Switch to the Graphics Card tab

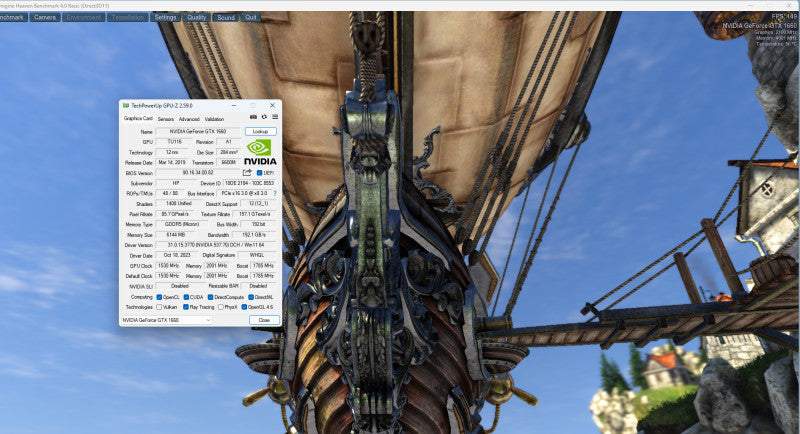pos(138,118)
